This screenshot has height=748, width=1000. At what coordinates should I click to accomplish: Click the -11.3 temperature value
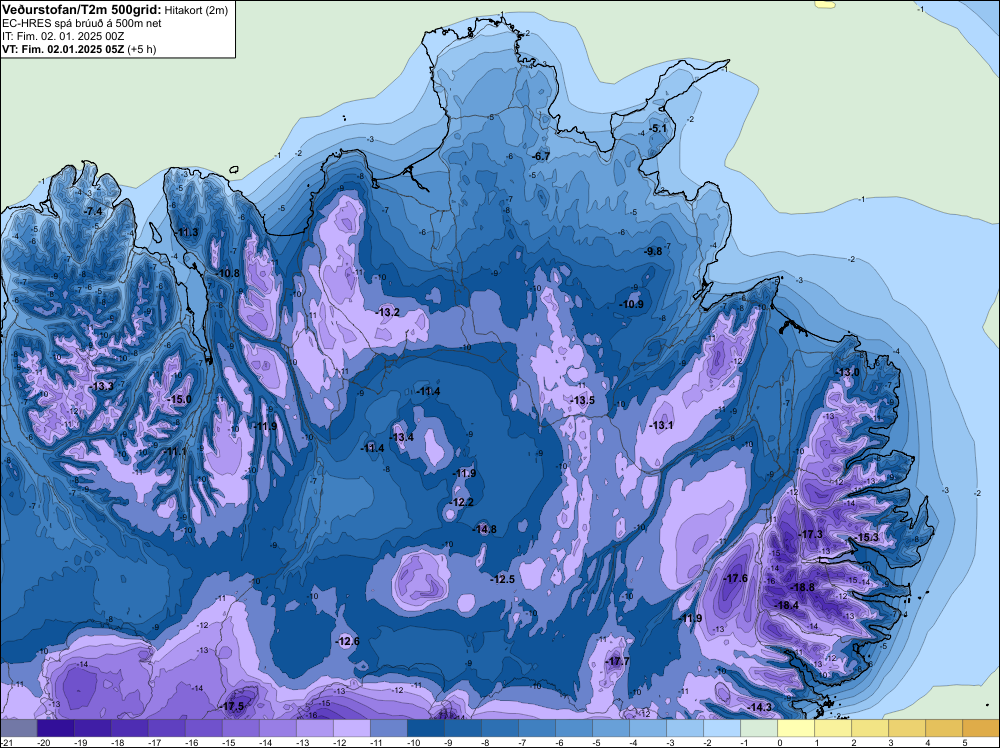(185, 232)
